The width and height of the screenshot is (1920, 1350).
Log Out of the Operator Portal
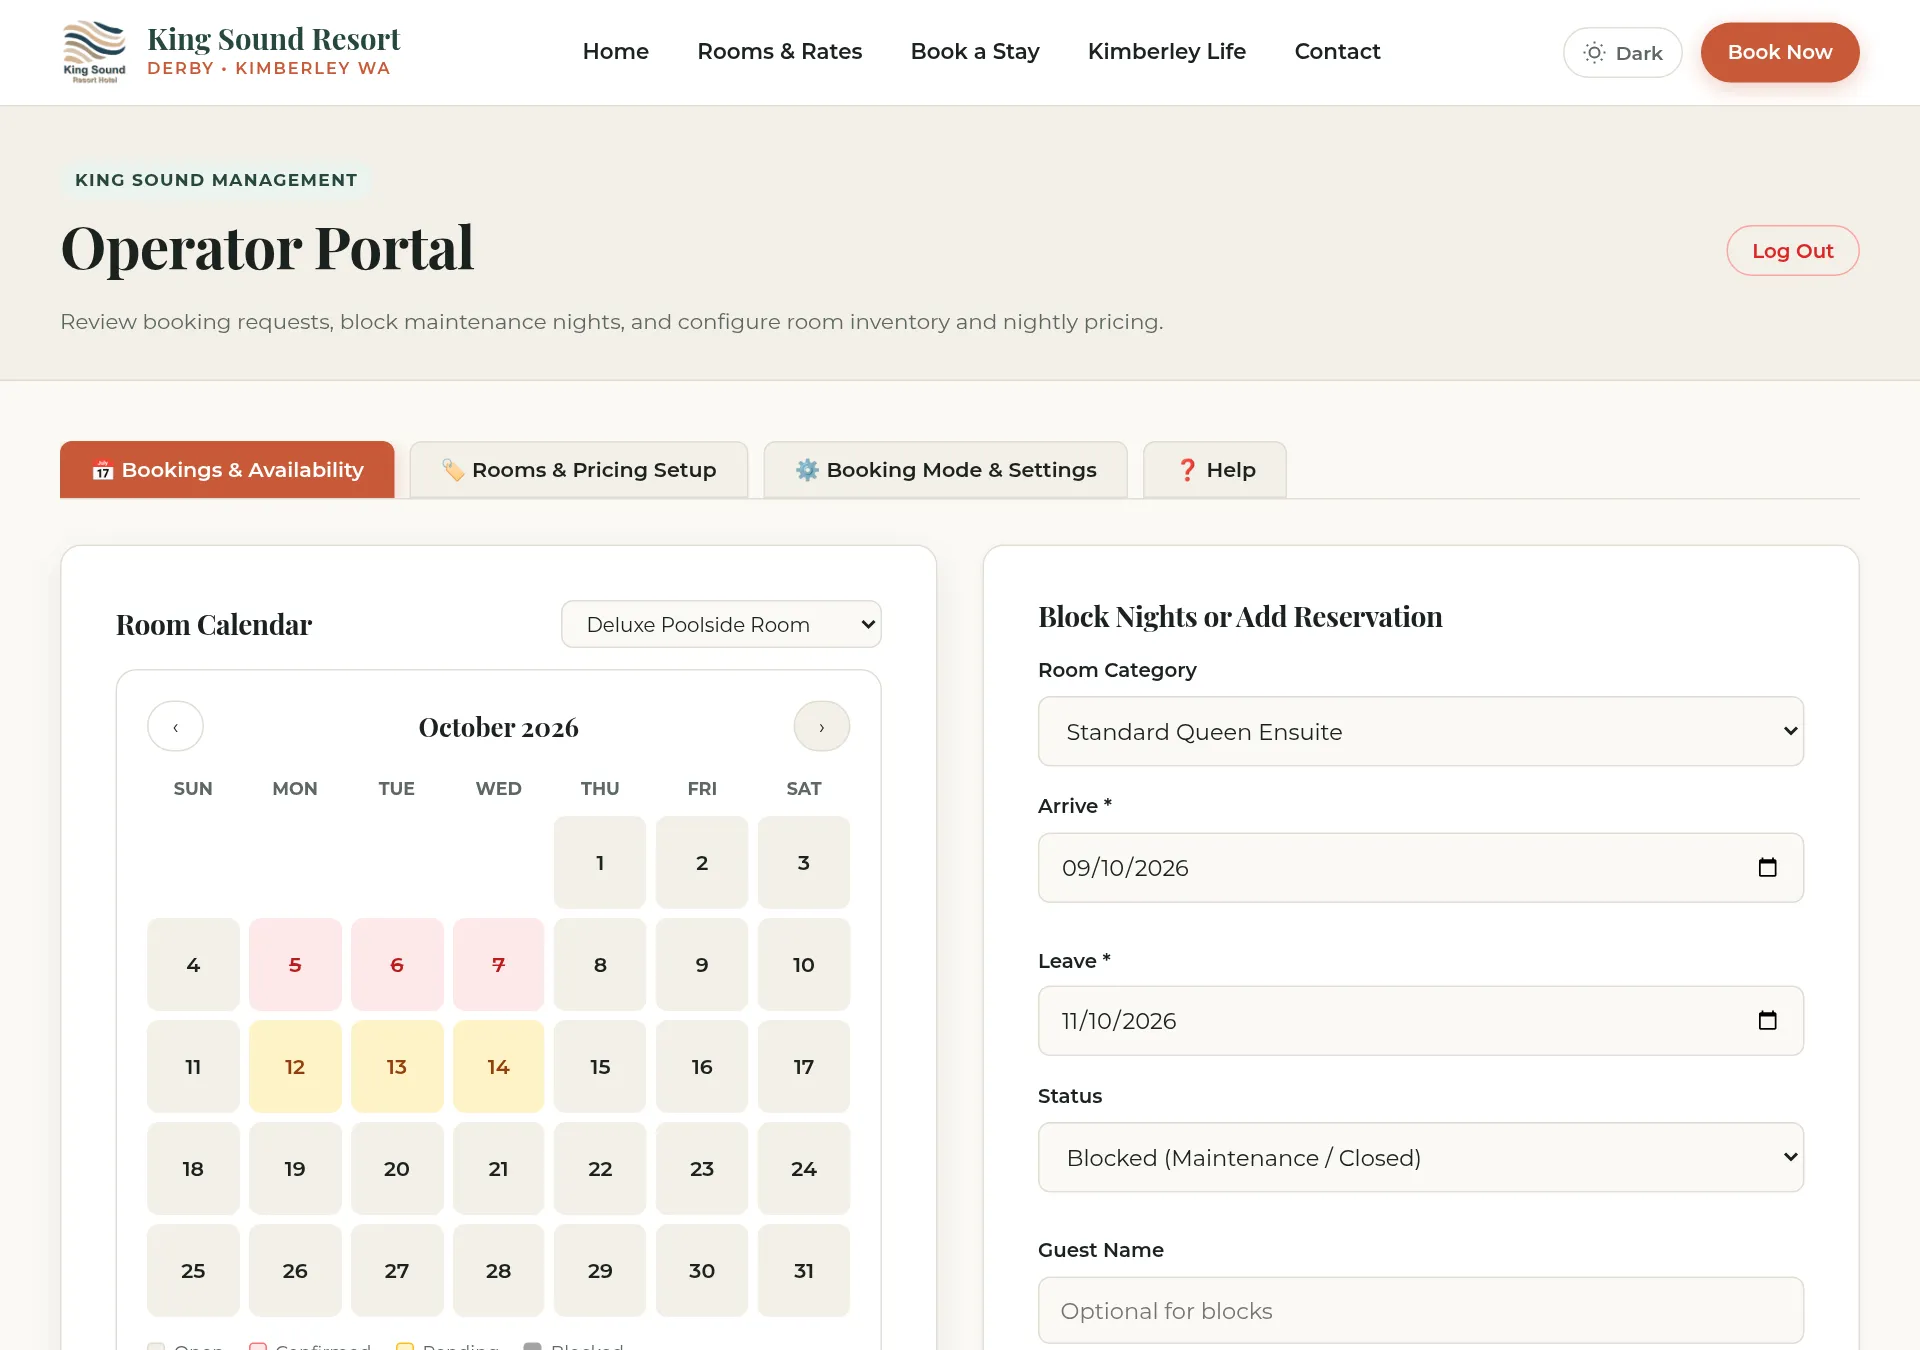click(x=1792, y=250)
